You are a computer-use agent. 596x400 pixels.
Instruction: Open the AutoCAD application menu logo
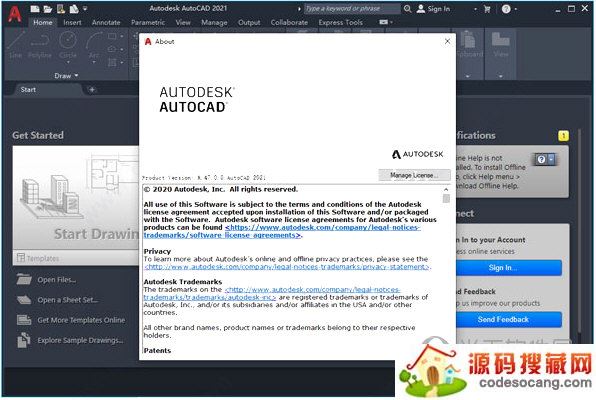coord(14,14)
